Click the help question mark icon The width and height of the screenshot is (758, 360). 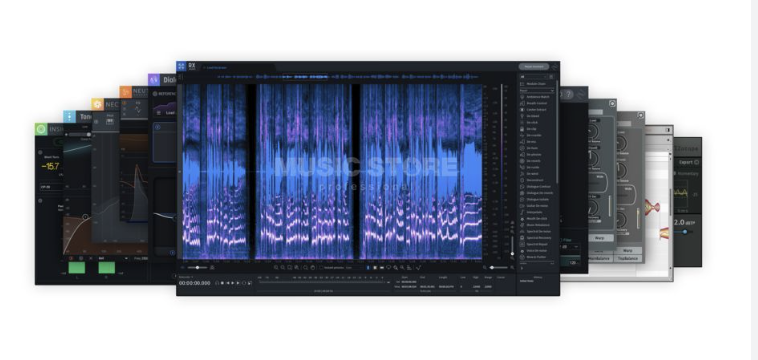569,95
